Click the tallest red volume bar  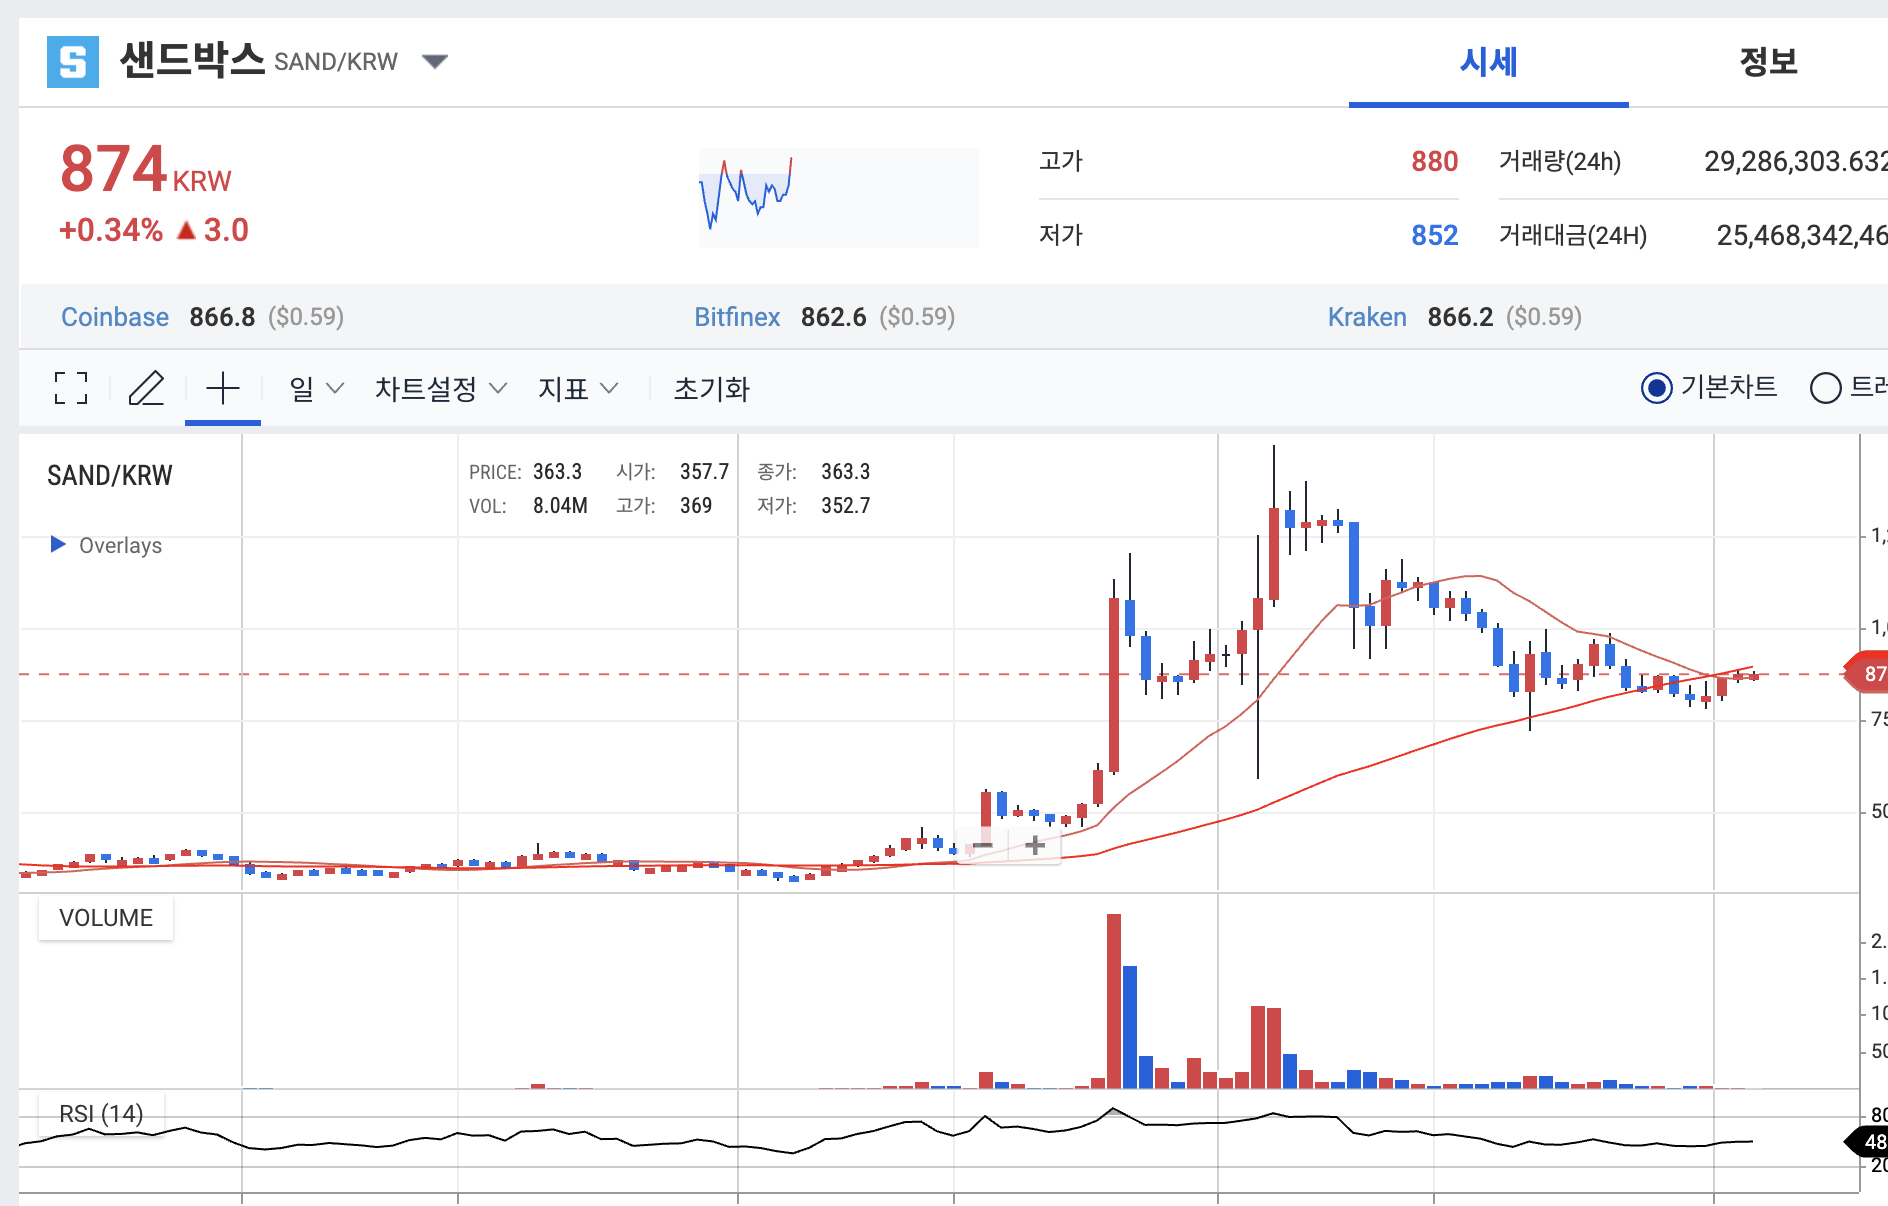[1114, 1000]
